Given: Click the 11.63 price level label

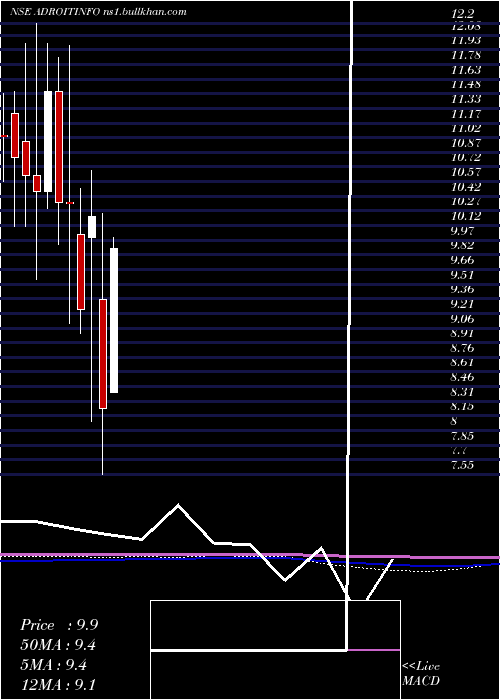Looking at the screenshot, I should (x=466, y=70).
